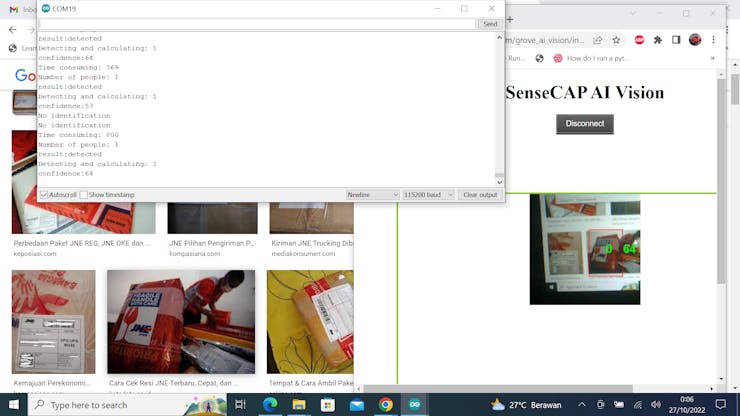The width and height of the screenshot is (740, 416).
Task: Open the volume speaker icon
Action: click(x=656, y=405)
